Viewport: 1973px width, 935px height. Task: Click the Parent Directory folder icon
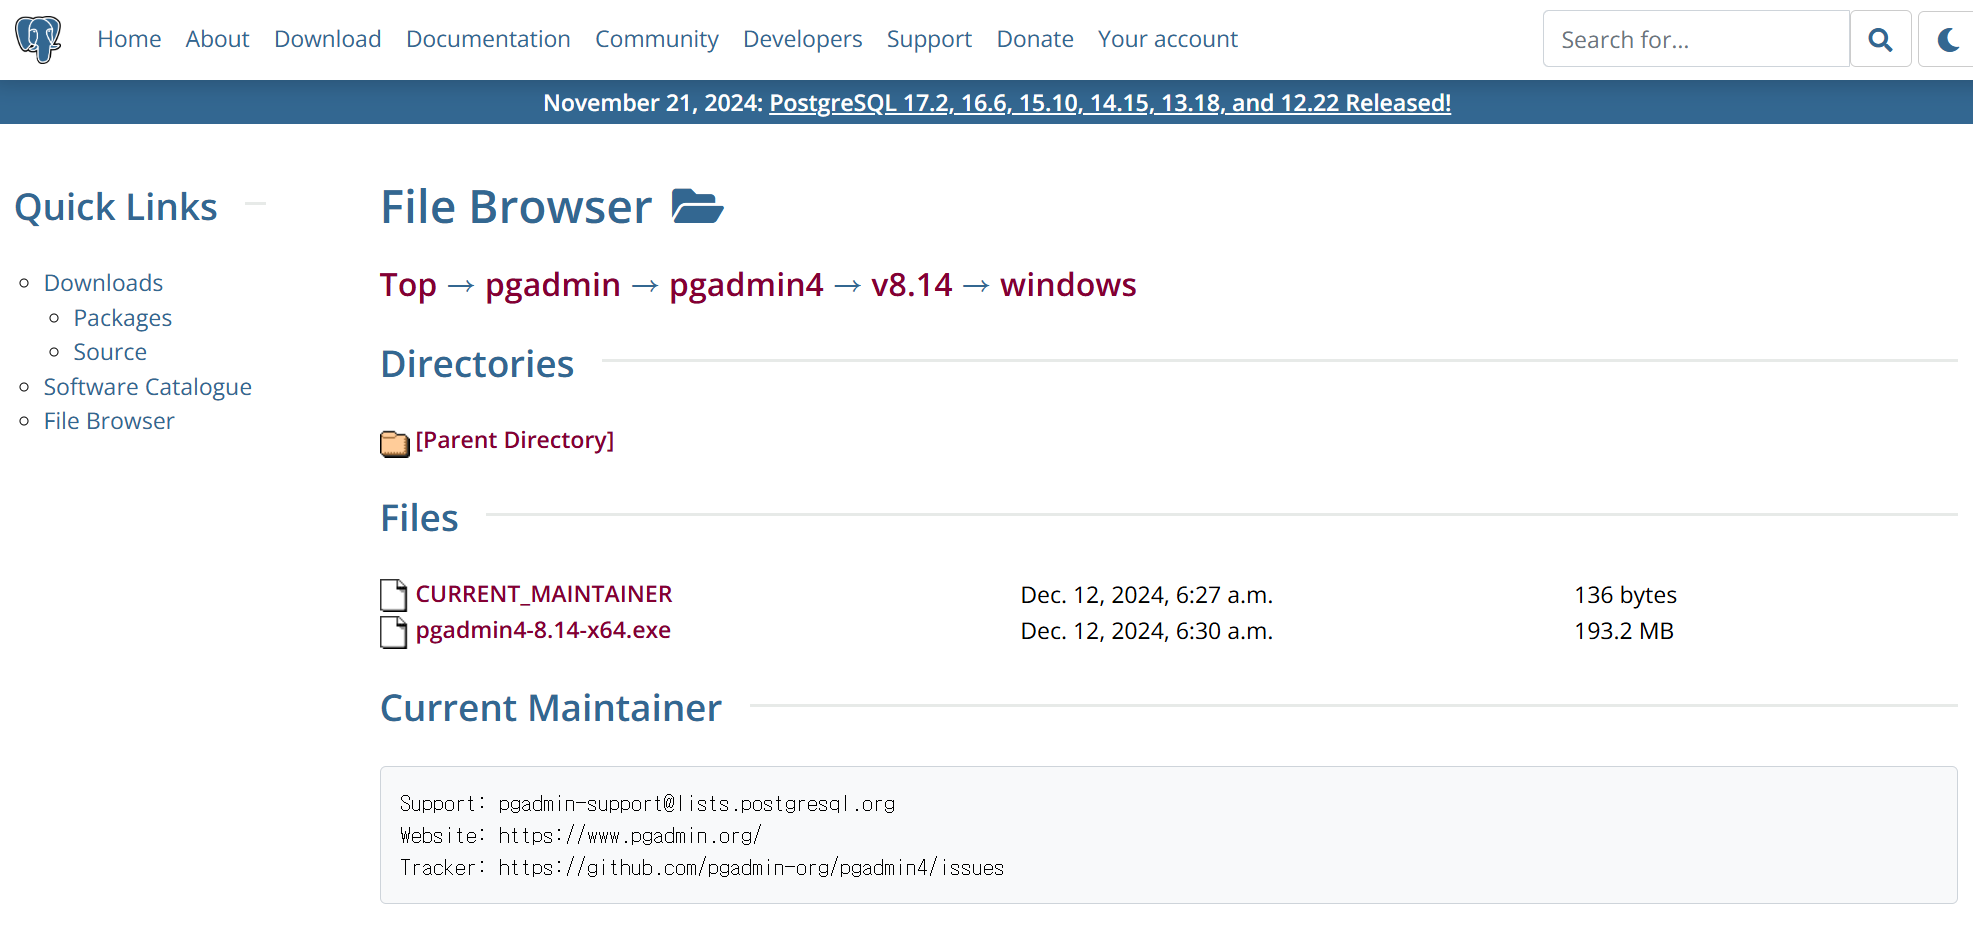395,443
